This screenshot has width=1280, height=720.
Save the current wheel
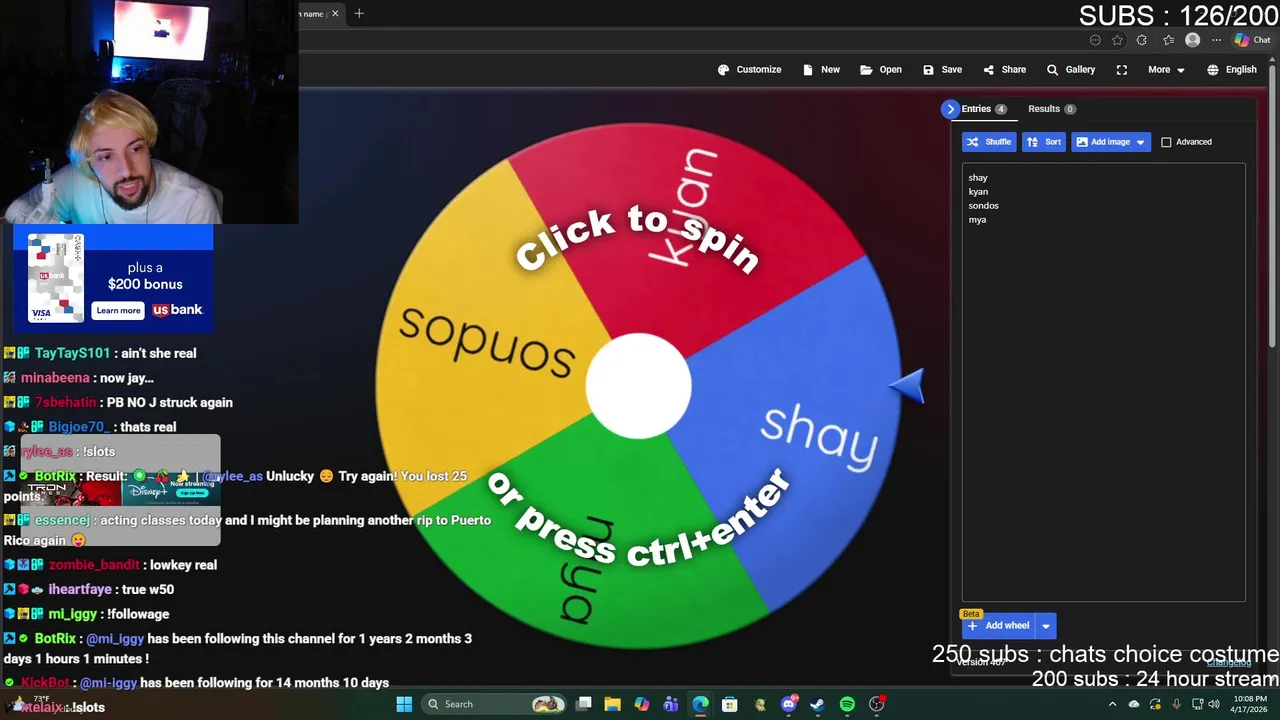[942, 70]
